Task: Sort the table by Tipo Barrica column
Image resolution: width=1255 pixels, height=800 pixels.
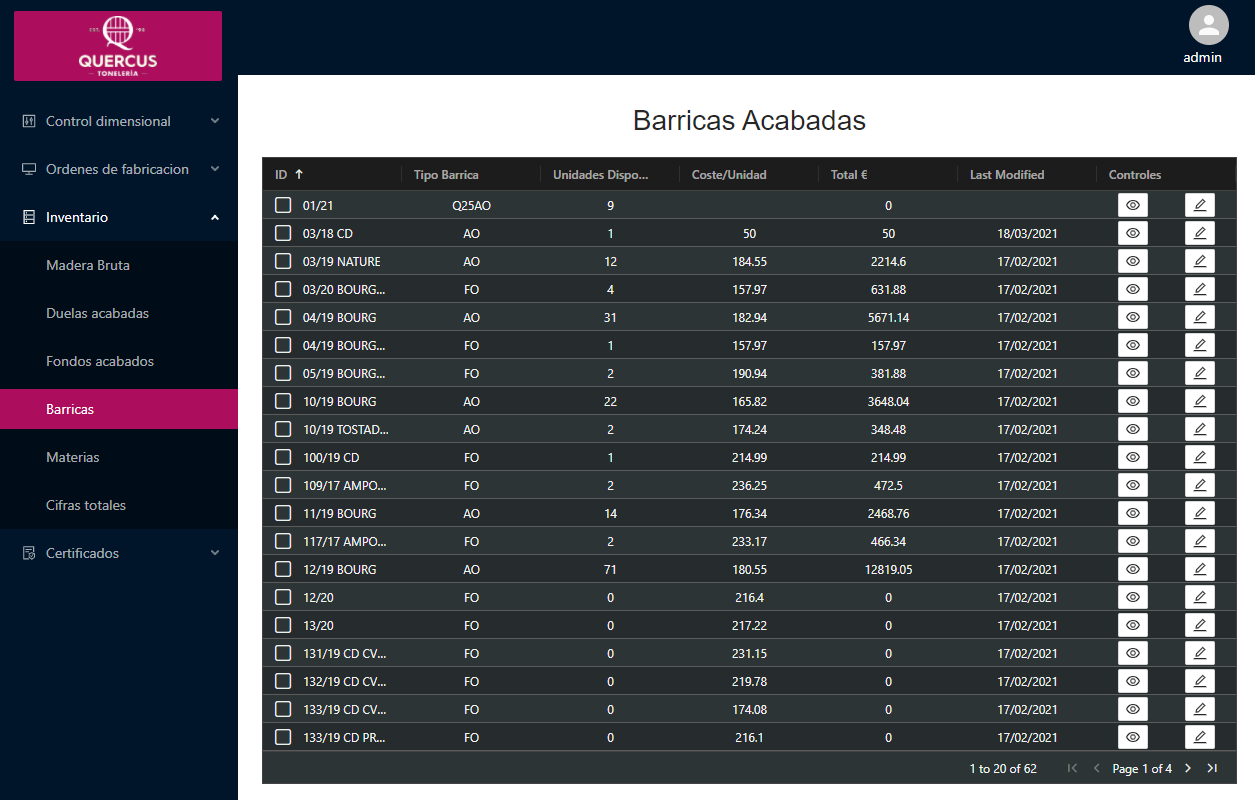Action: click(x=446, y=174)
